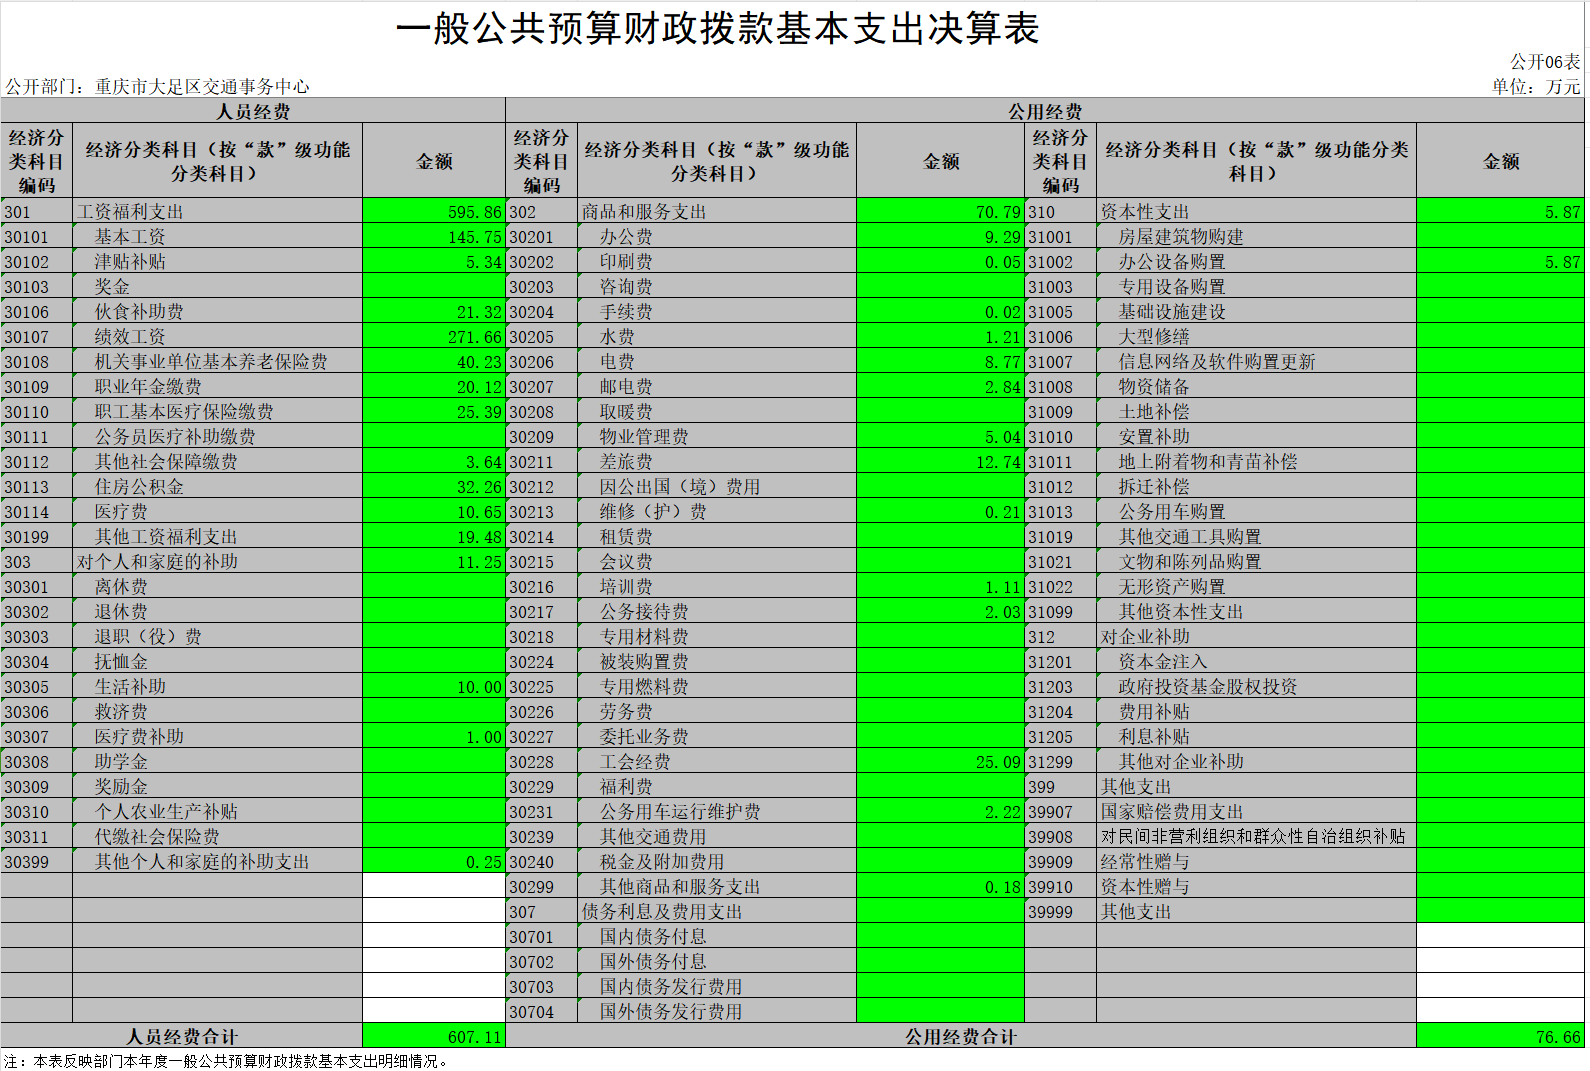Click the amount 25.09

click(x=940, y=761)
